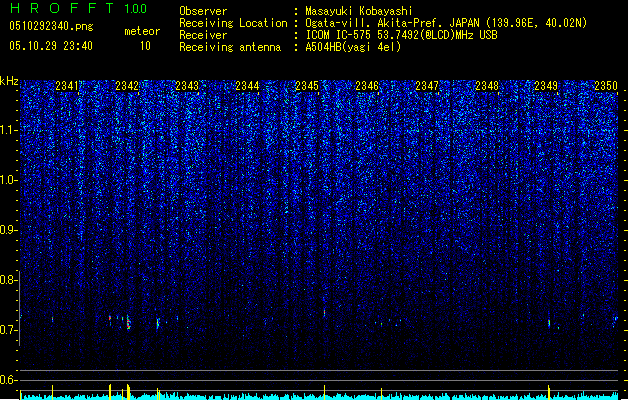Viewport: 629px width, 400px height.
Task: Click the Receiving Location label
Action: 233,23
